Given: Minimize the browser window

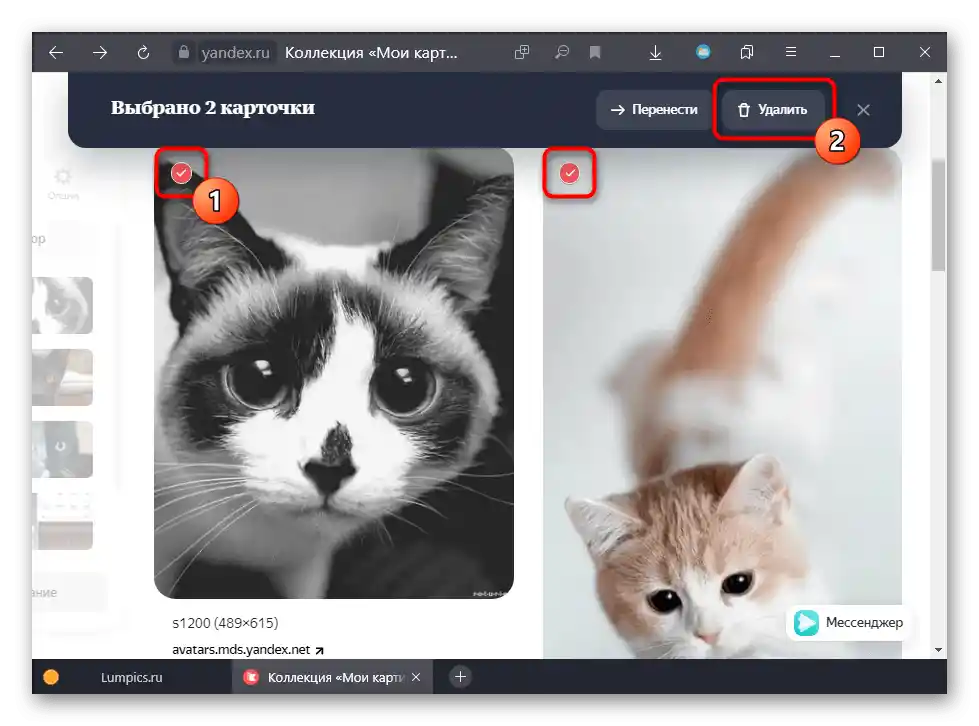Looking at the screenshot, I should tap(835, 54).
